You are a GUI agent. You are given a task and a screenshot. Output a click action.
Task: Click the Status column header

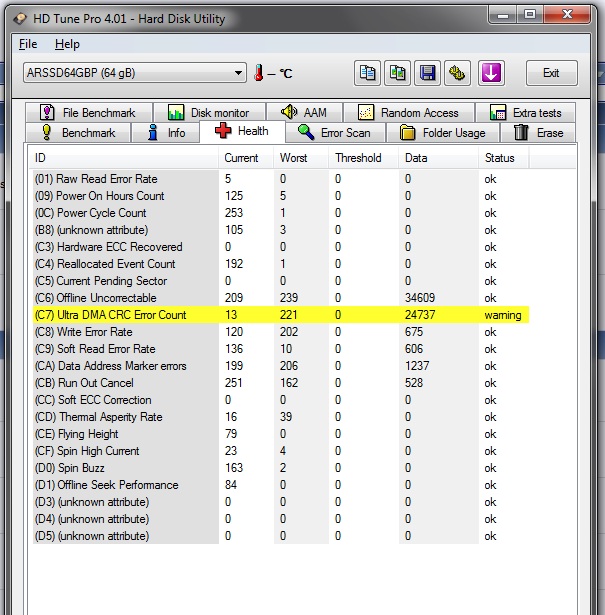click(504, 158)
